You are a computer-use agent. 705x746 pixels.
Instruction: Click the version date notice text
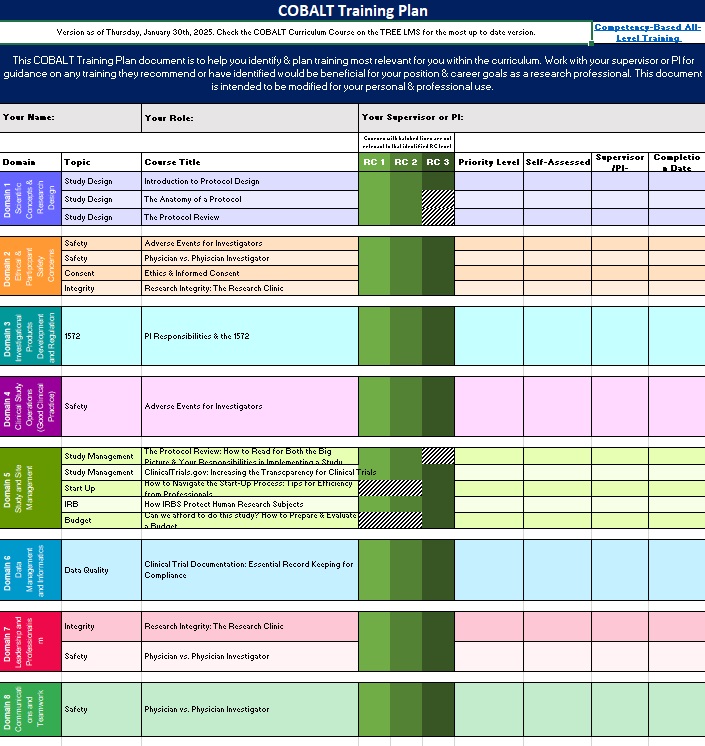(x=295, y=32)
